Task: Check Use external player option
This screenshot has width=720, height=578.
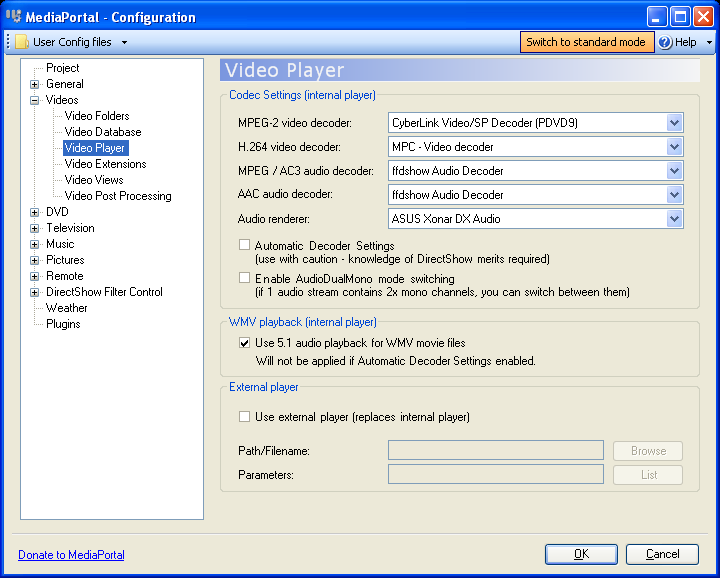Action: (x=244, y=416)
